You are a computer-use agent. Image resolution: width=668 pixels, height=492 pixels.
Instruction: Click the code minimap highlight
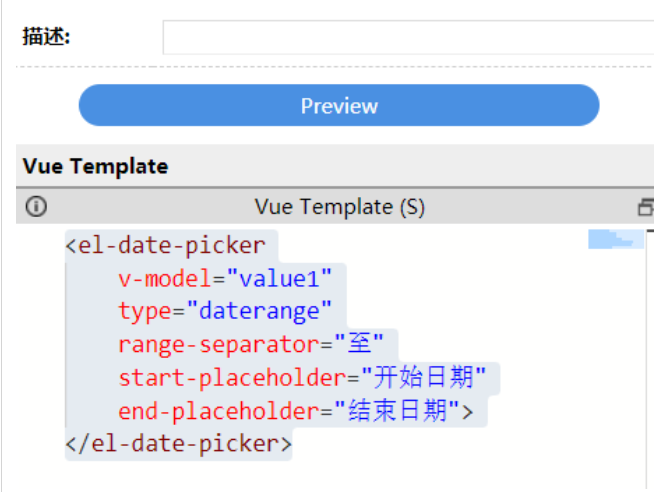pos(614,239)
